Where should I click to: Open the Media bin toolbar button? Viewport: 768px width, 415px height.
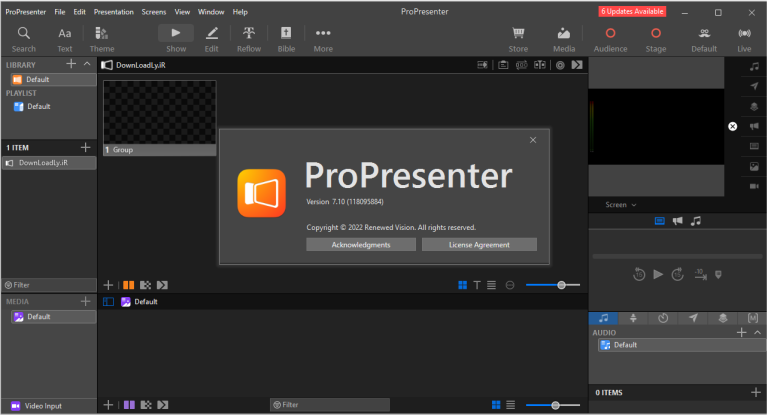[x=564, y=40]
